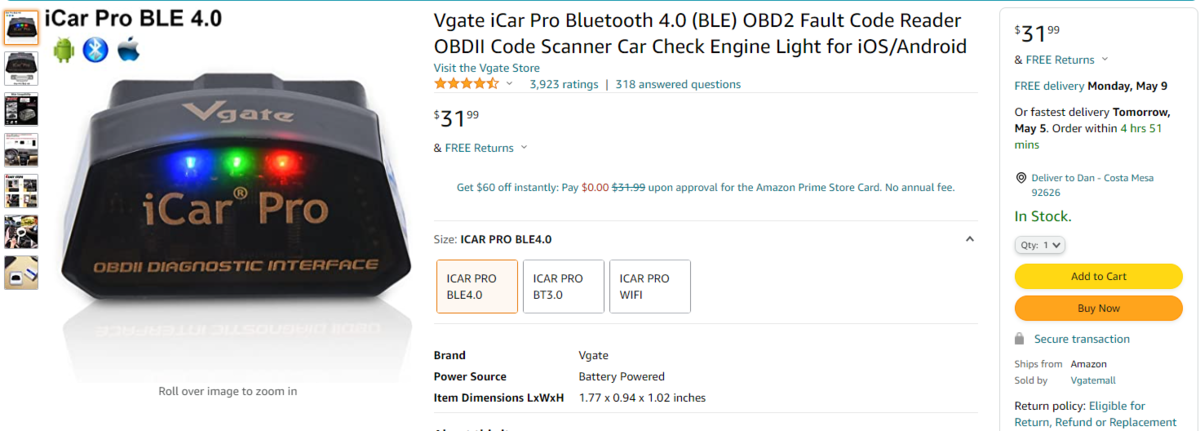Select the second product thumbnail
Image resolution: width=1200 pixels, height=431 pixels.
pyautogui.click(x=21, y=67)
